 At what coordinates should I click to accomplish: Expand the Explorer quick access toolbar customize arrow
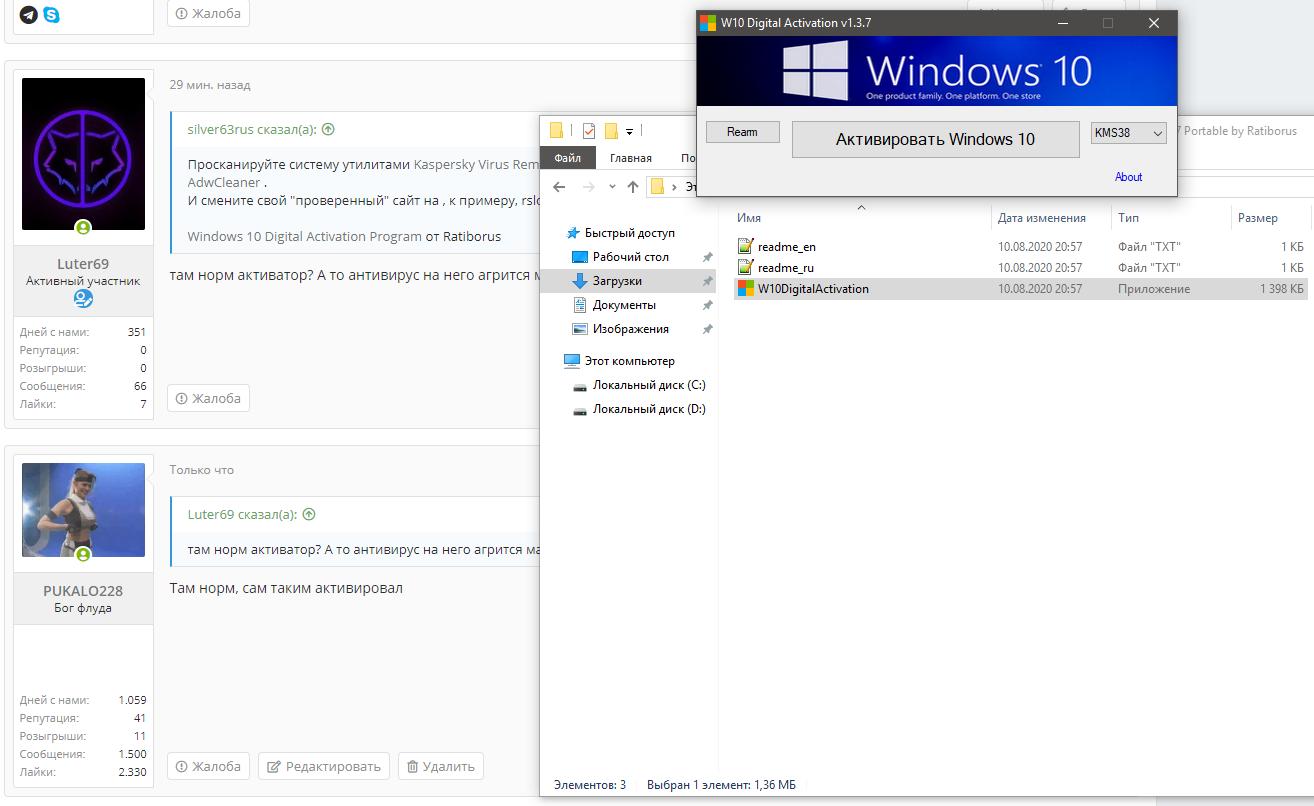click(x=630, y=131)
